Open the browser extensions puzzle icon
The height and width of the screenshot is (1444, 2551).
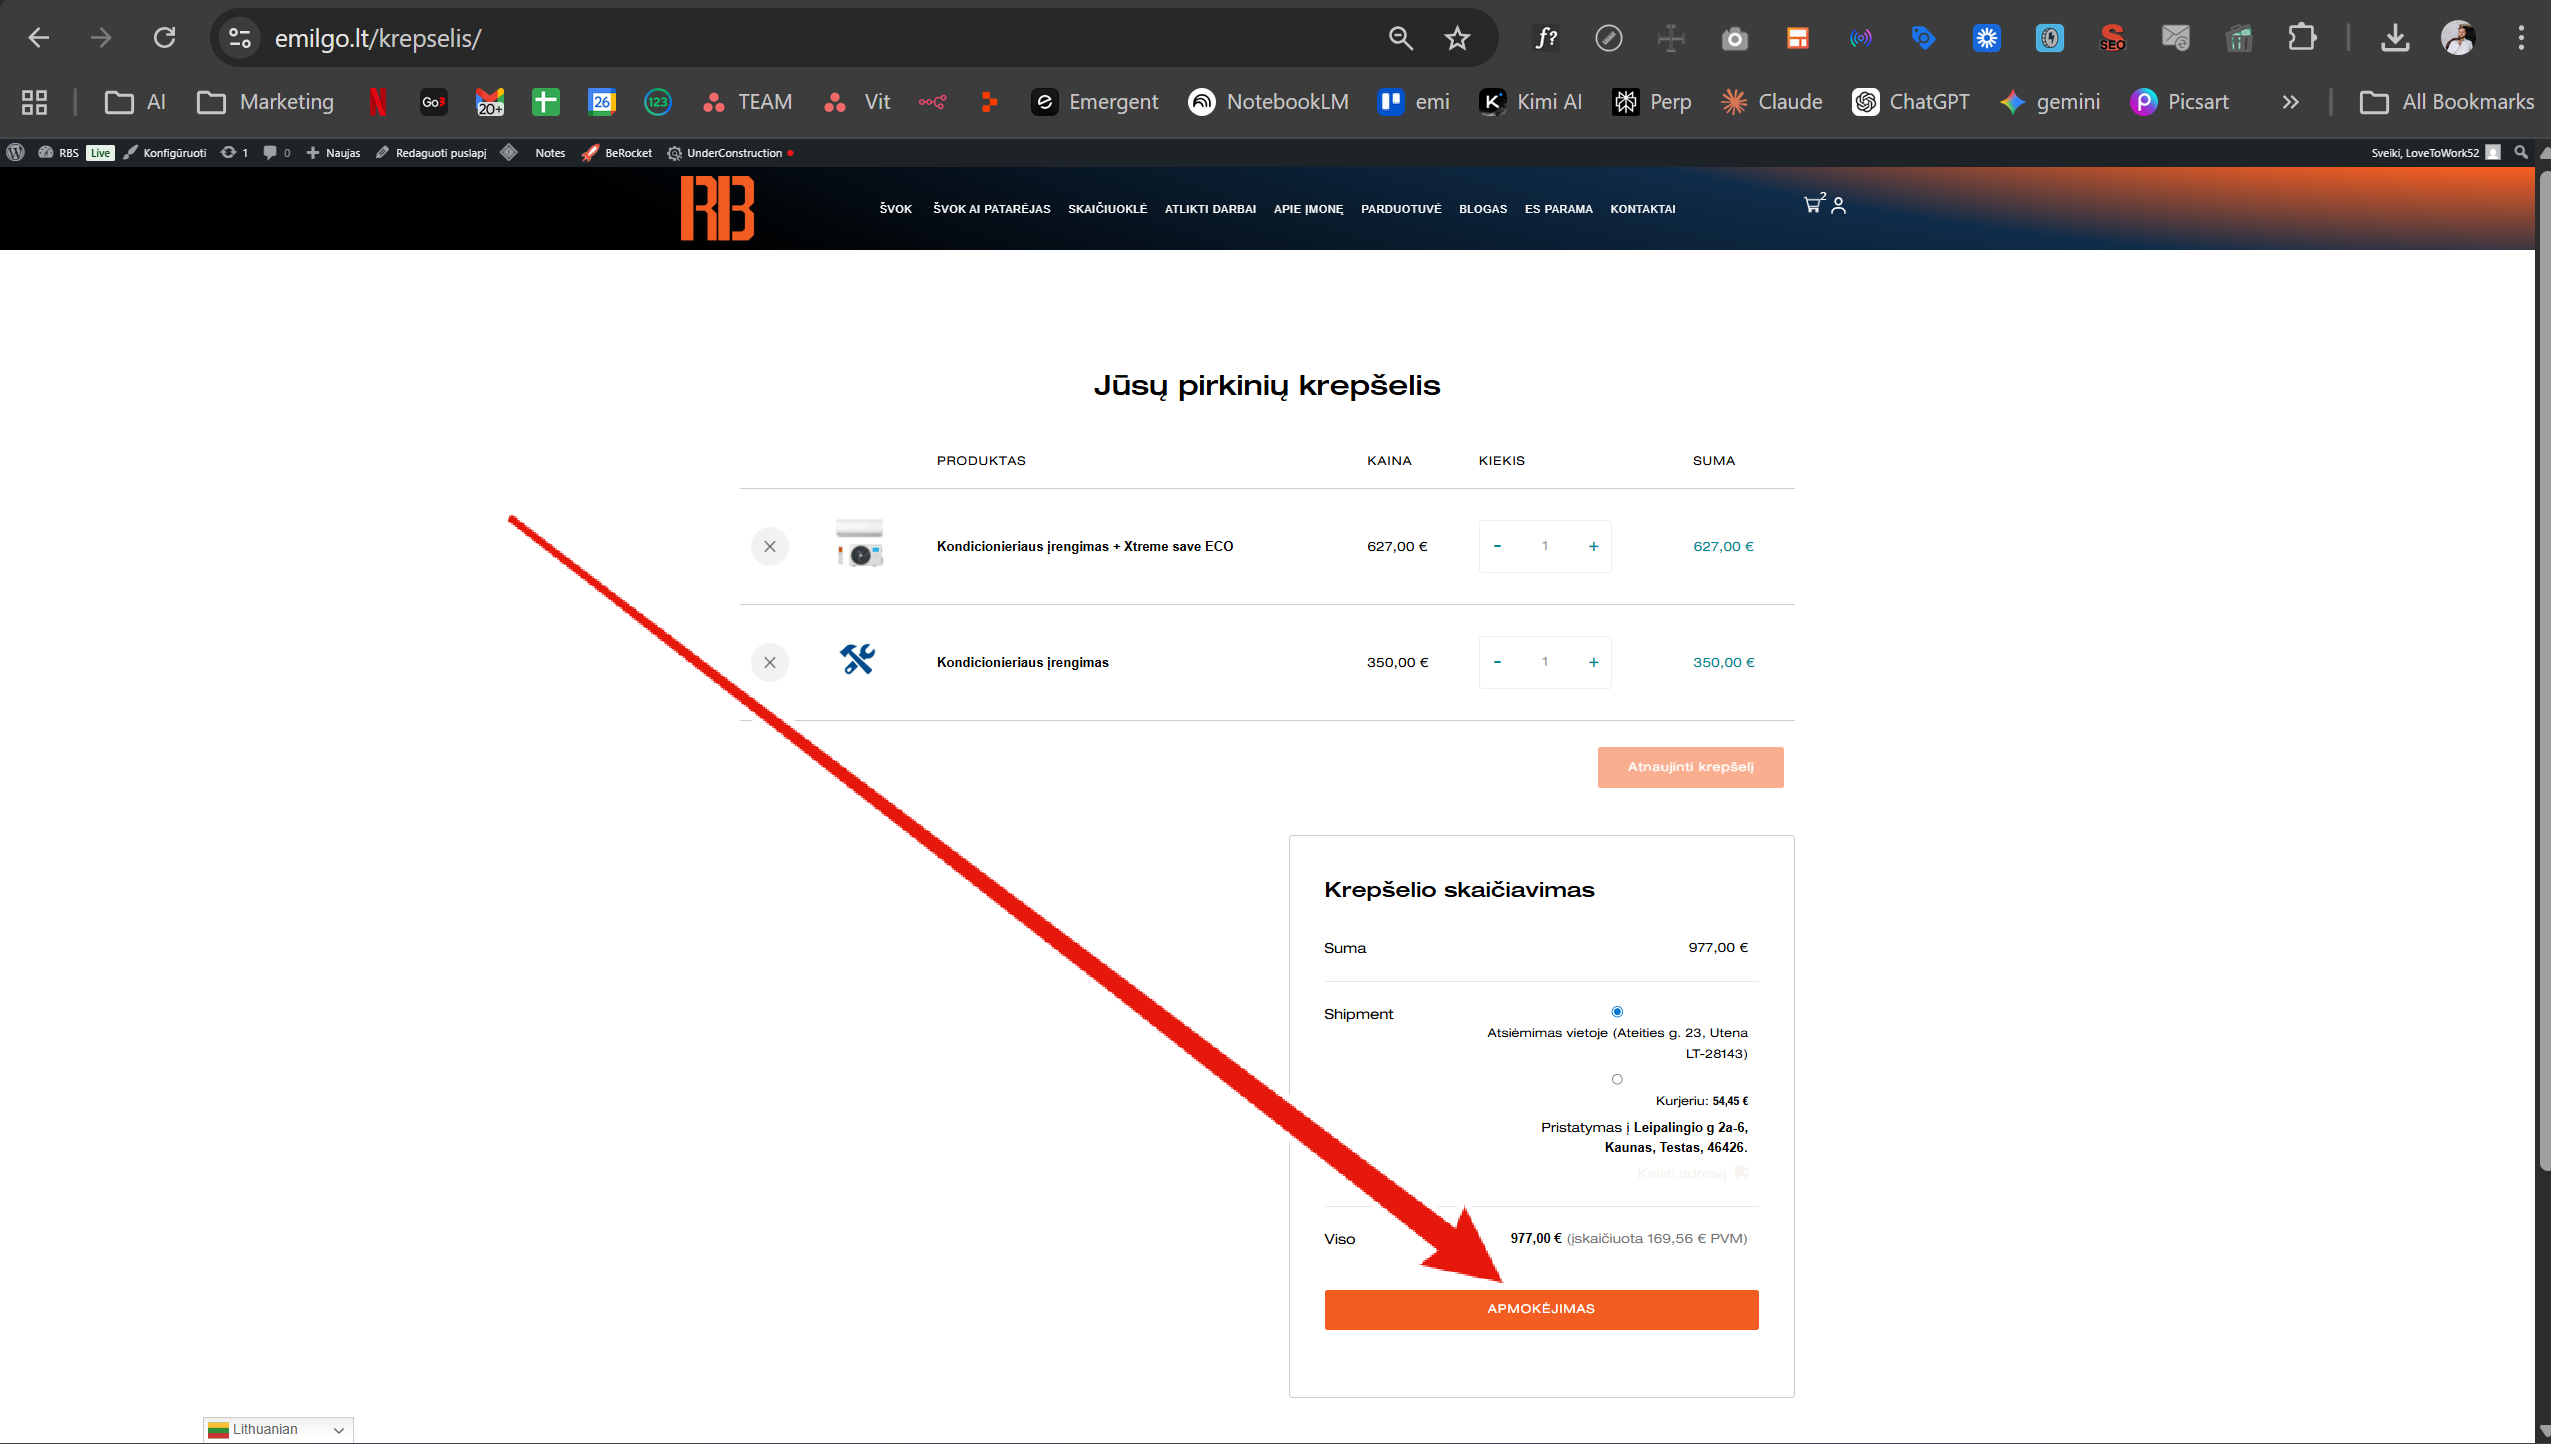(2301, 38)
